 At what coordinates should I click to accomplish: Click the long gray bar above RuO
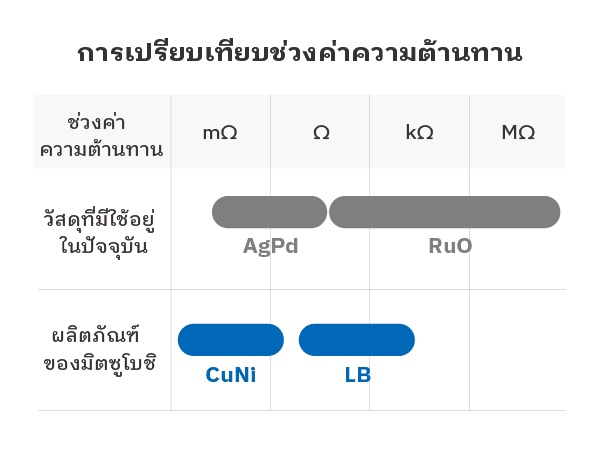[444, 212]
